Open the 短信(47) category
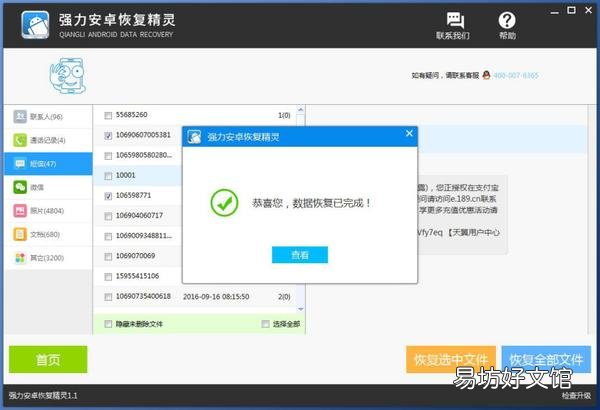This screenshot has width=600, height=410. point(48,163)
